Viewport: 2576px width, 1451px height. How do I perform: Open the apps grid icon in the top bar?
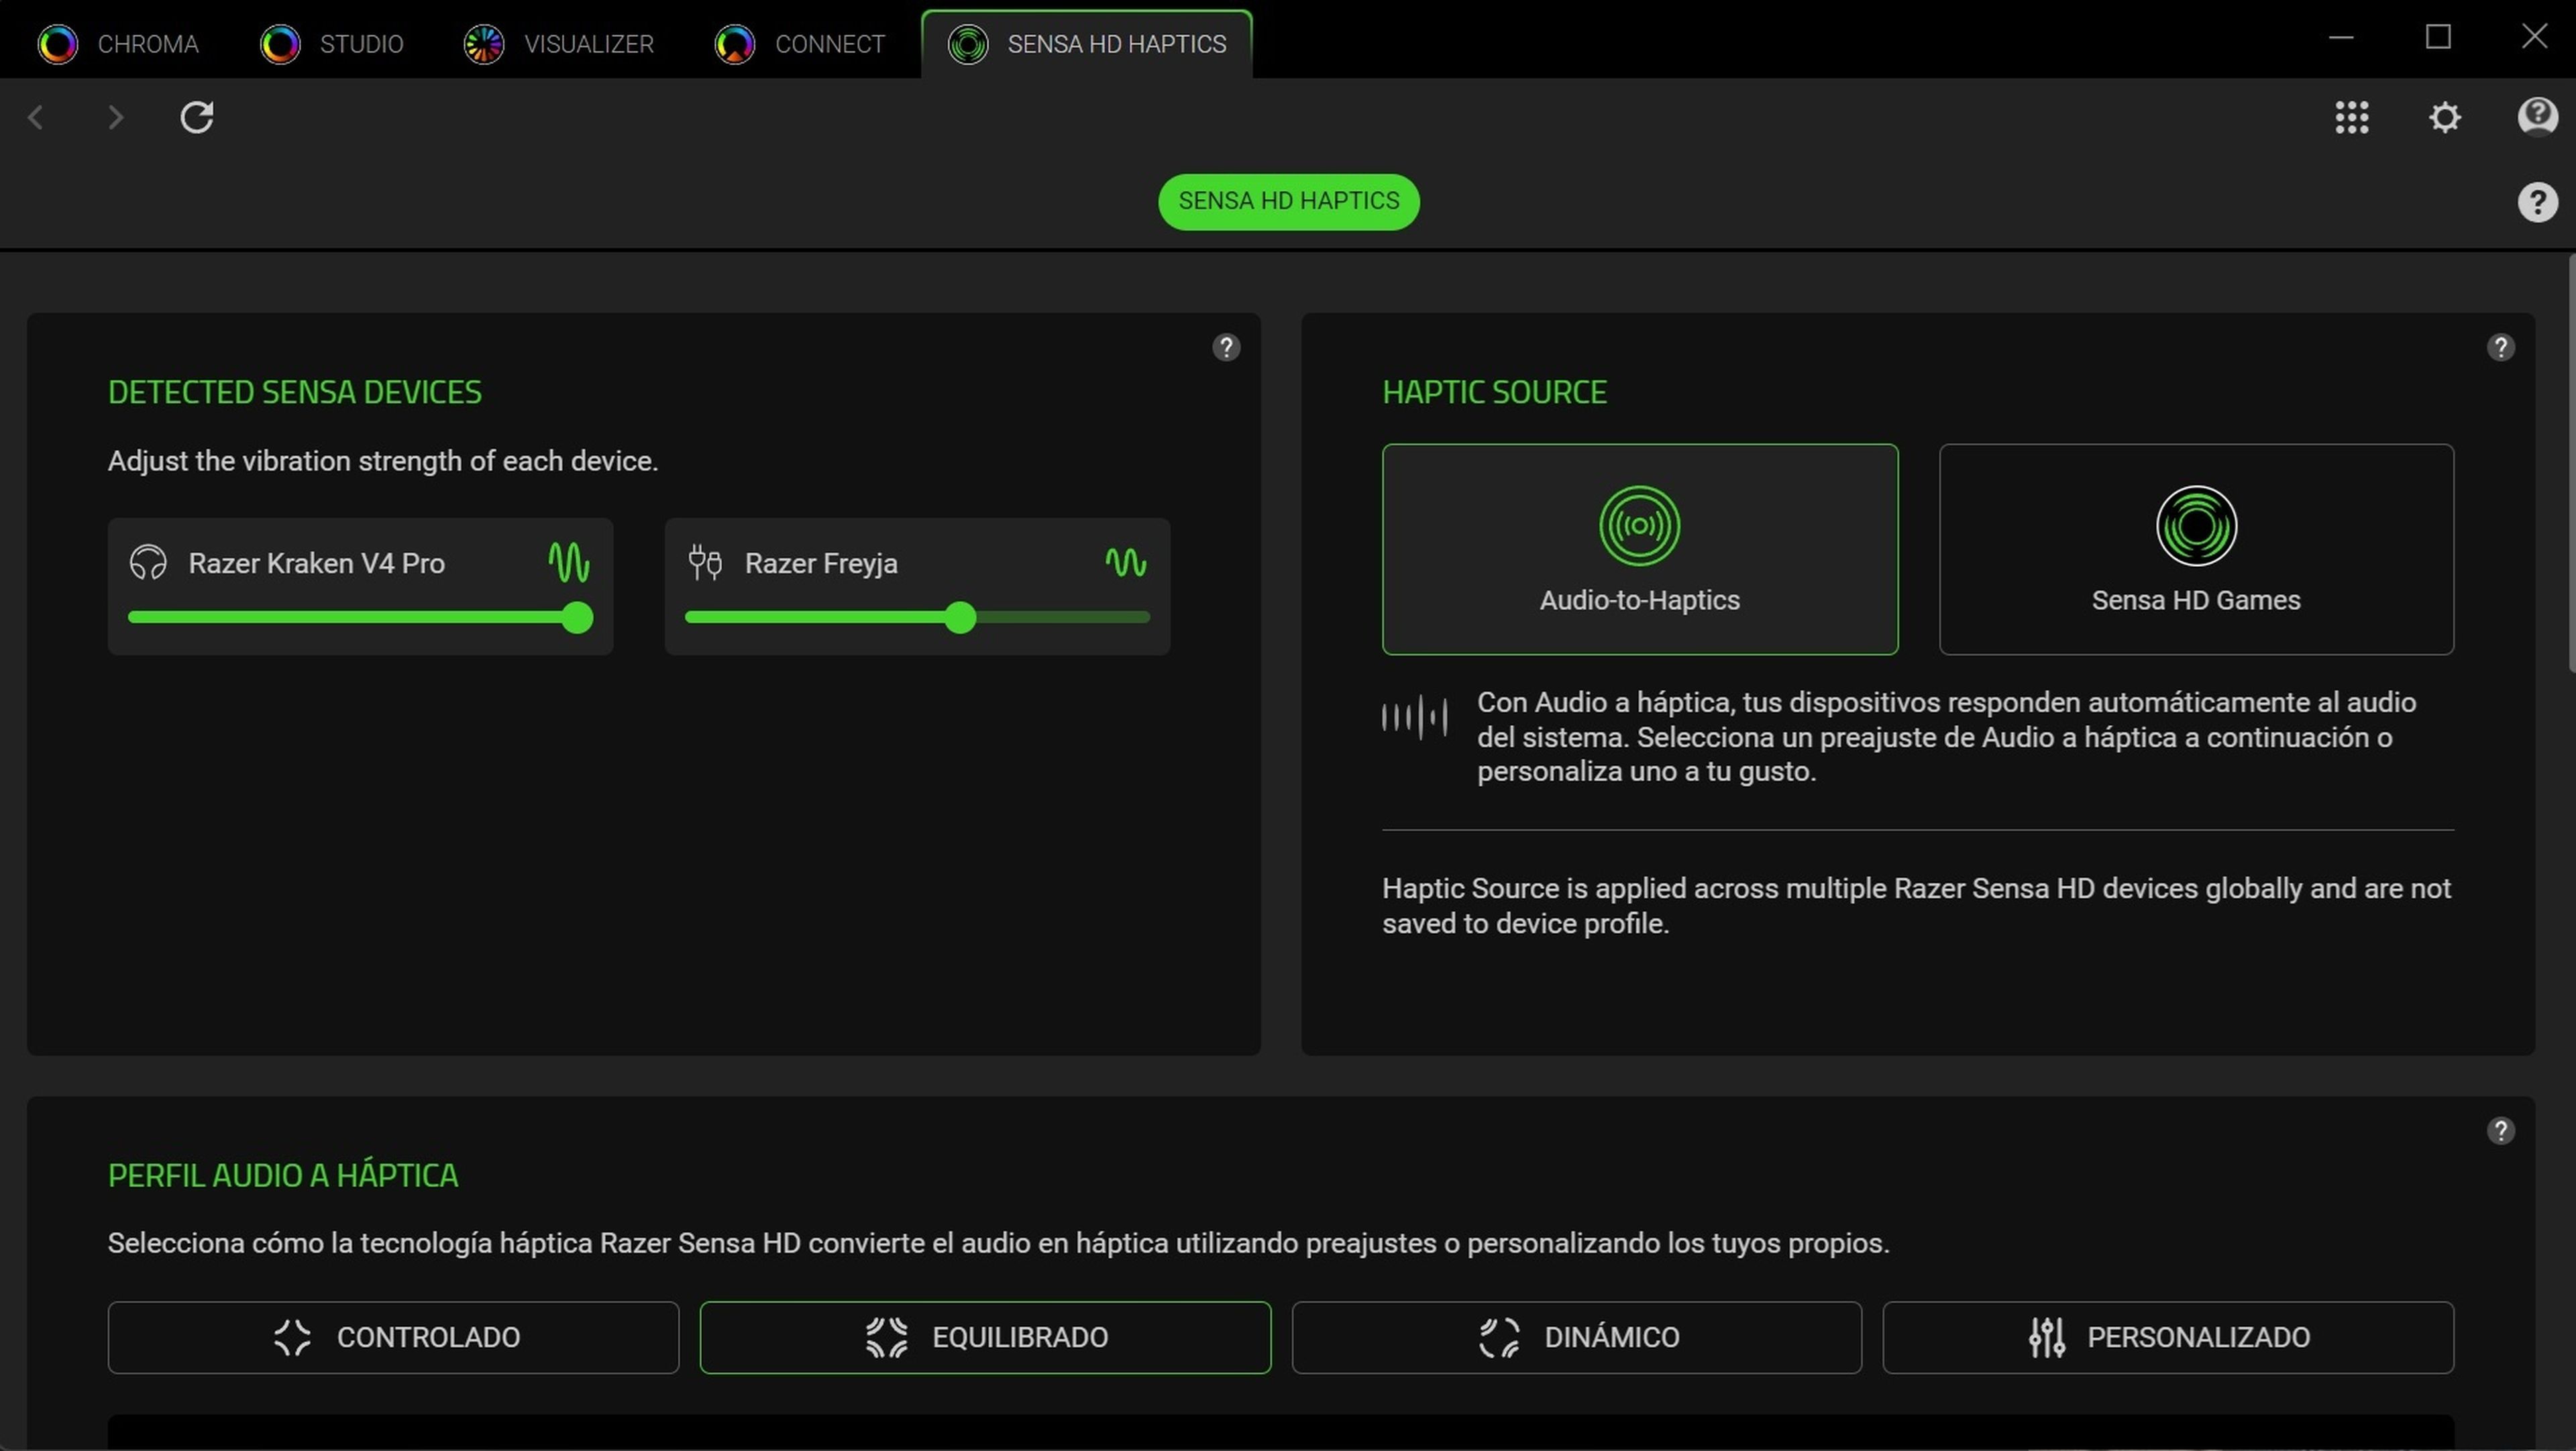click(x=2352, y=117)
